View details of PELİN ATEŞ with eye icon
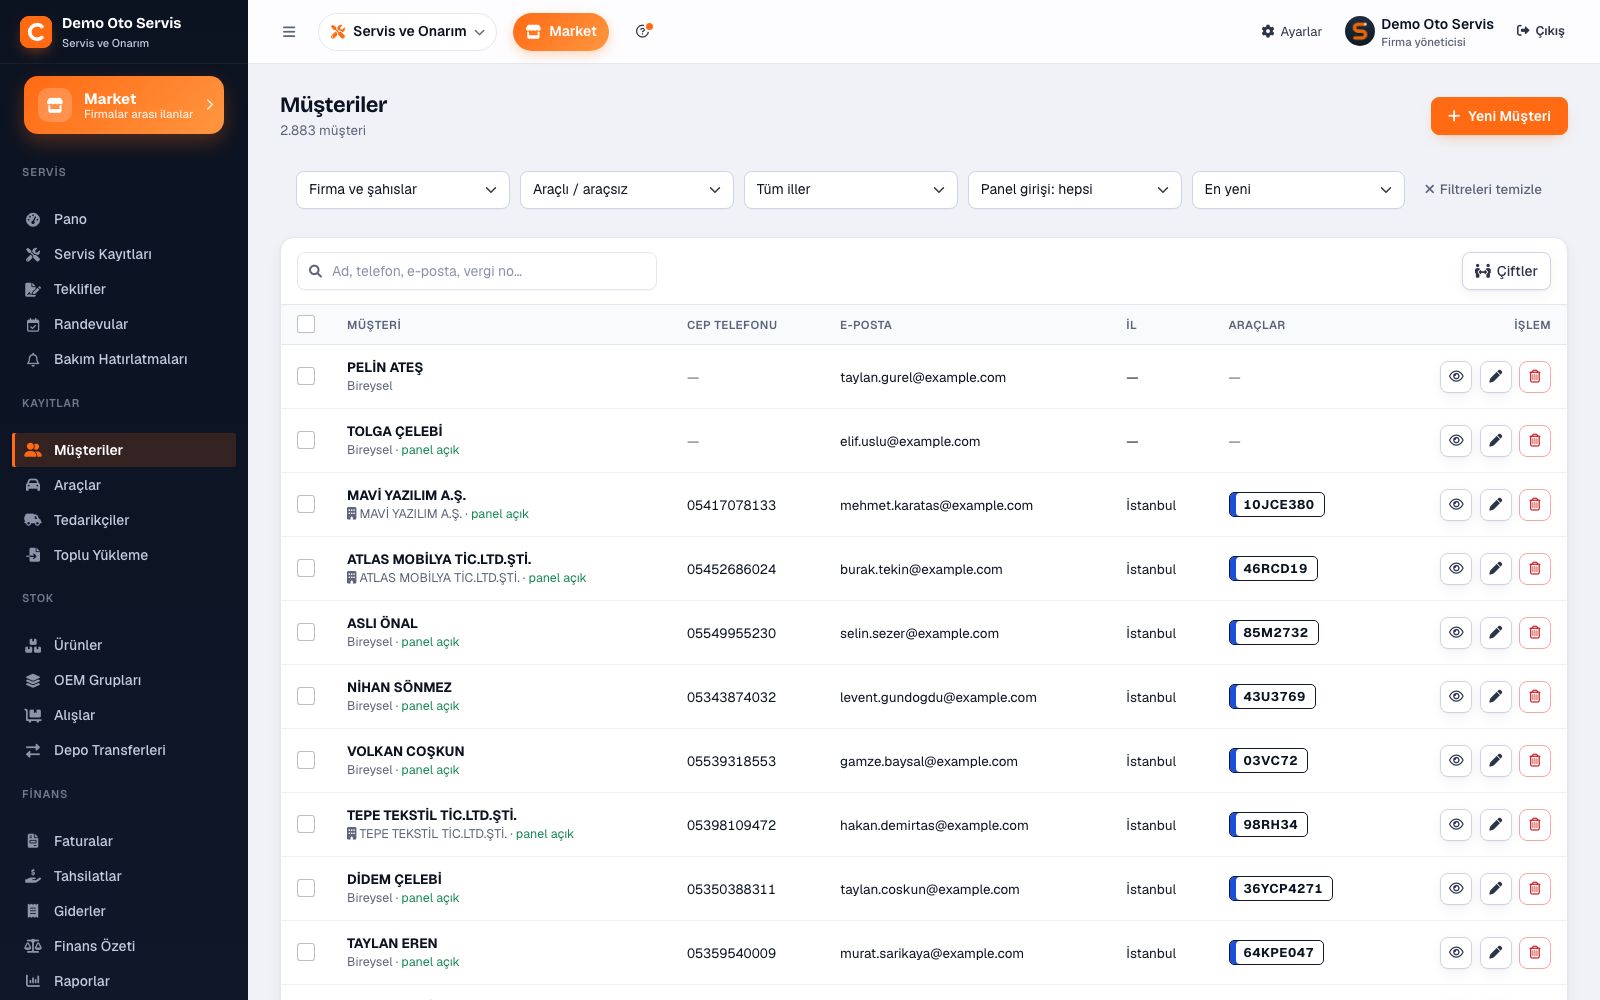Viewport: 1600px width, 1000px height. click(x=1456, y=377)
